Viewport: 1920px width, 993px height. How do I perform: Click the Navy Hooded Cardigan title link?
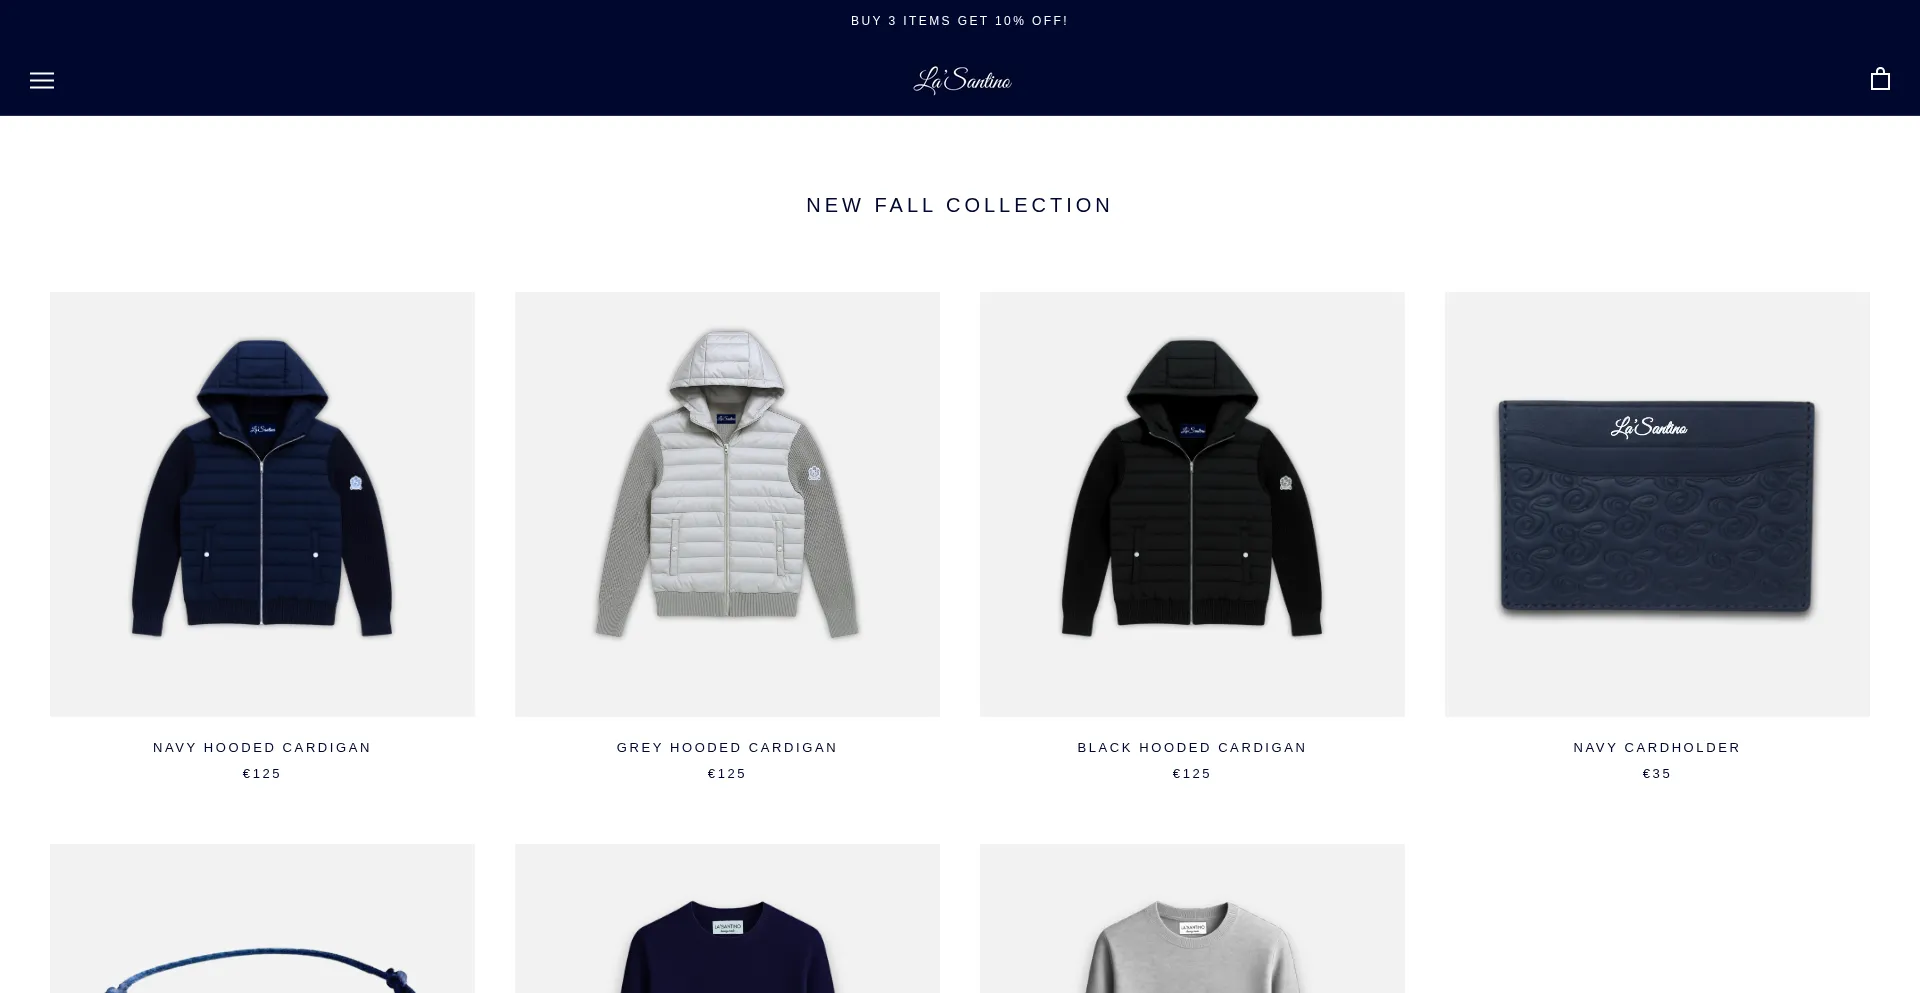point(262,748)
